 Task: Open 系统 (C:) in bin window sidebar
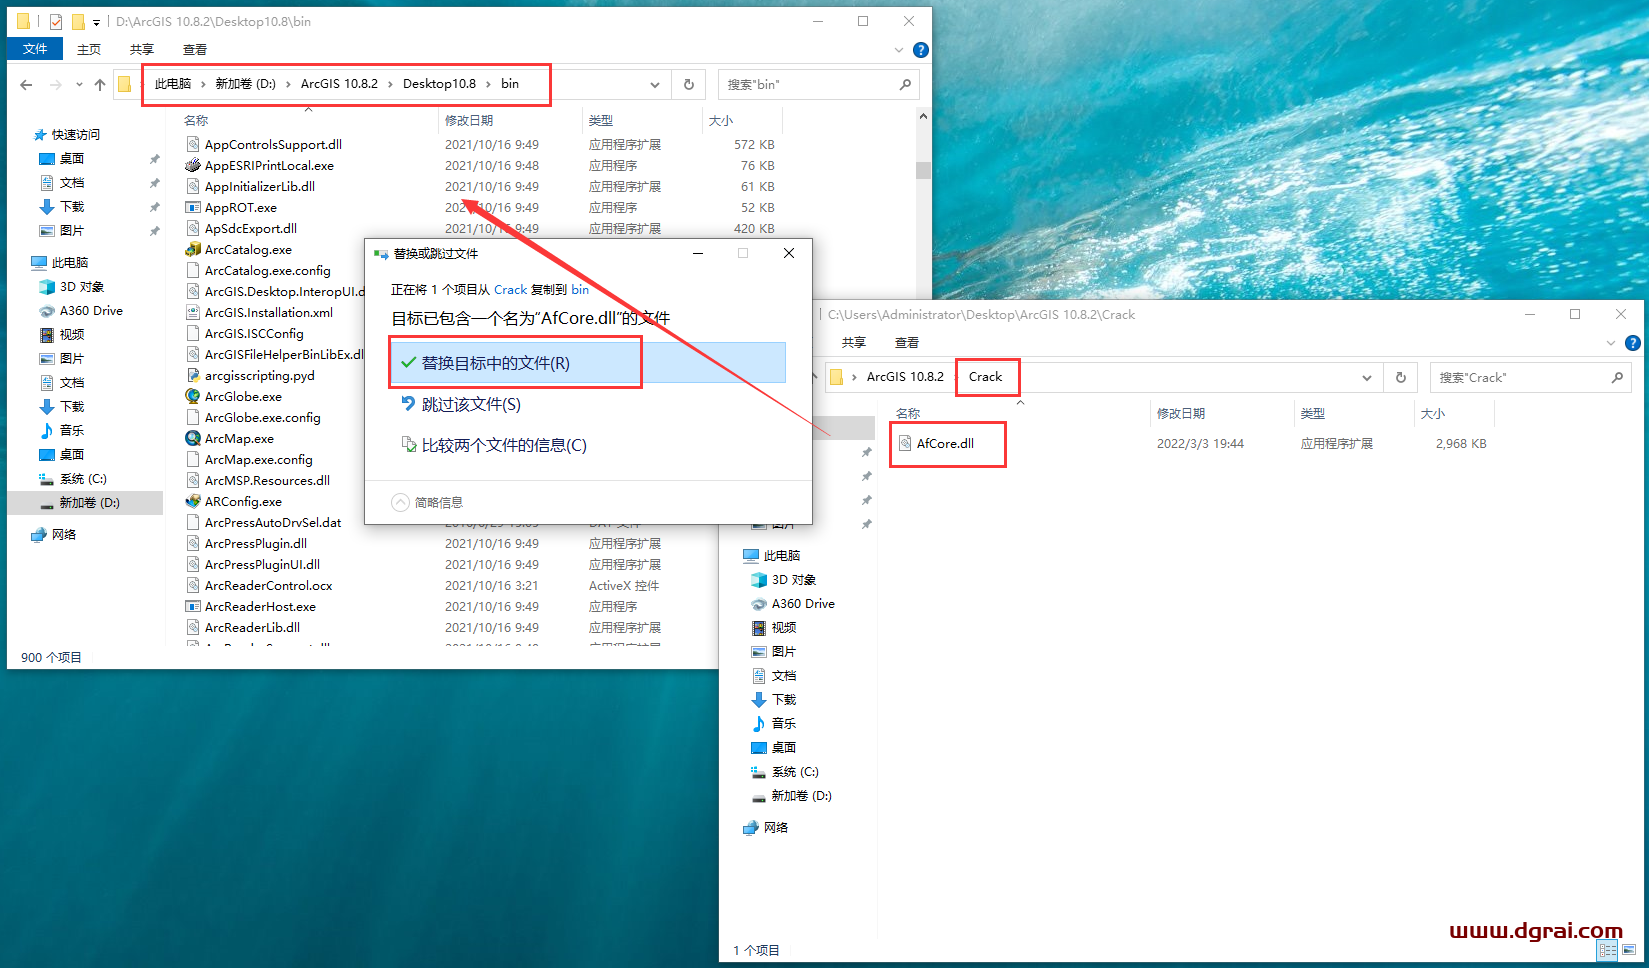click(x=83, y=478)
